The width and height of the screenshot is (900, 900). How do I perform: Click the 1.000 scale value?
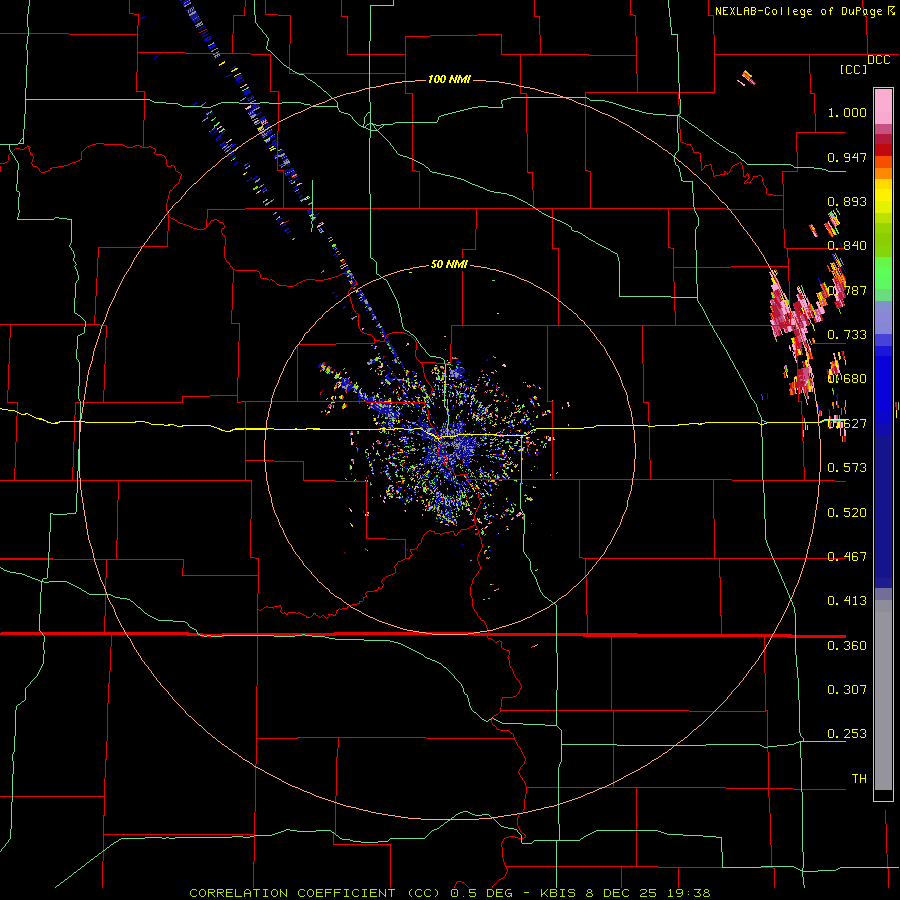847,112
